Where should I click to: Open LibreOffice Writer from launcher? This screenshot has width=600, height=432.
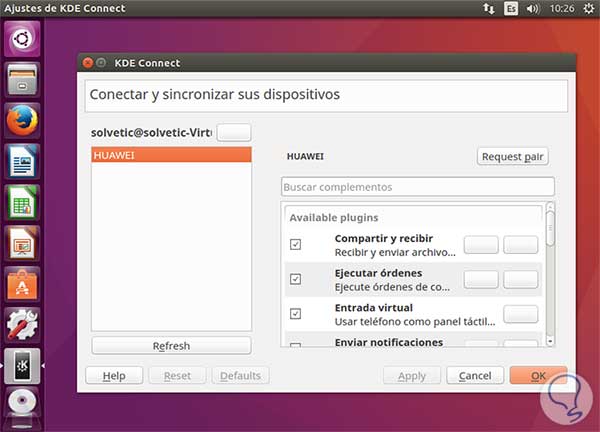22,161
